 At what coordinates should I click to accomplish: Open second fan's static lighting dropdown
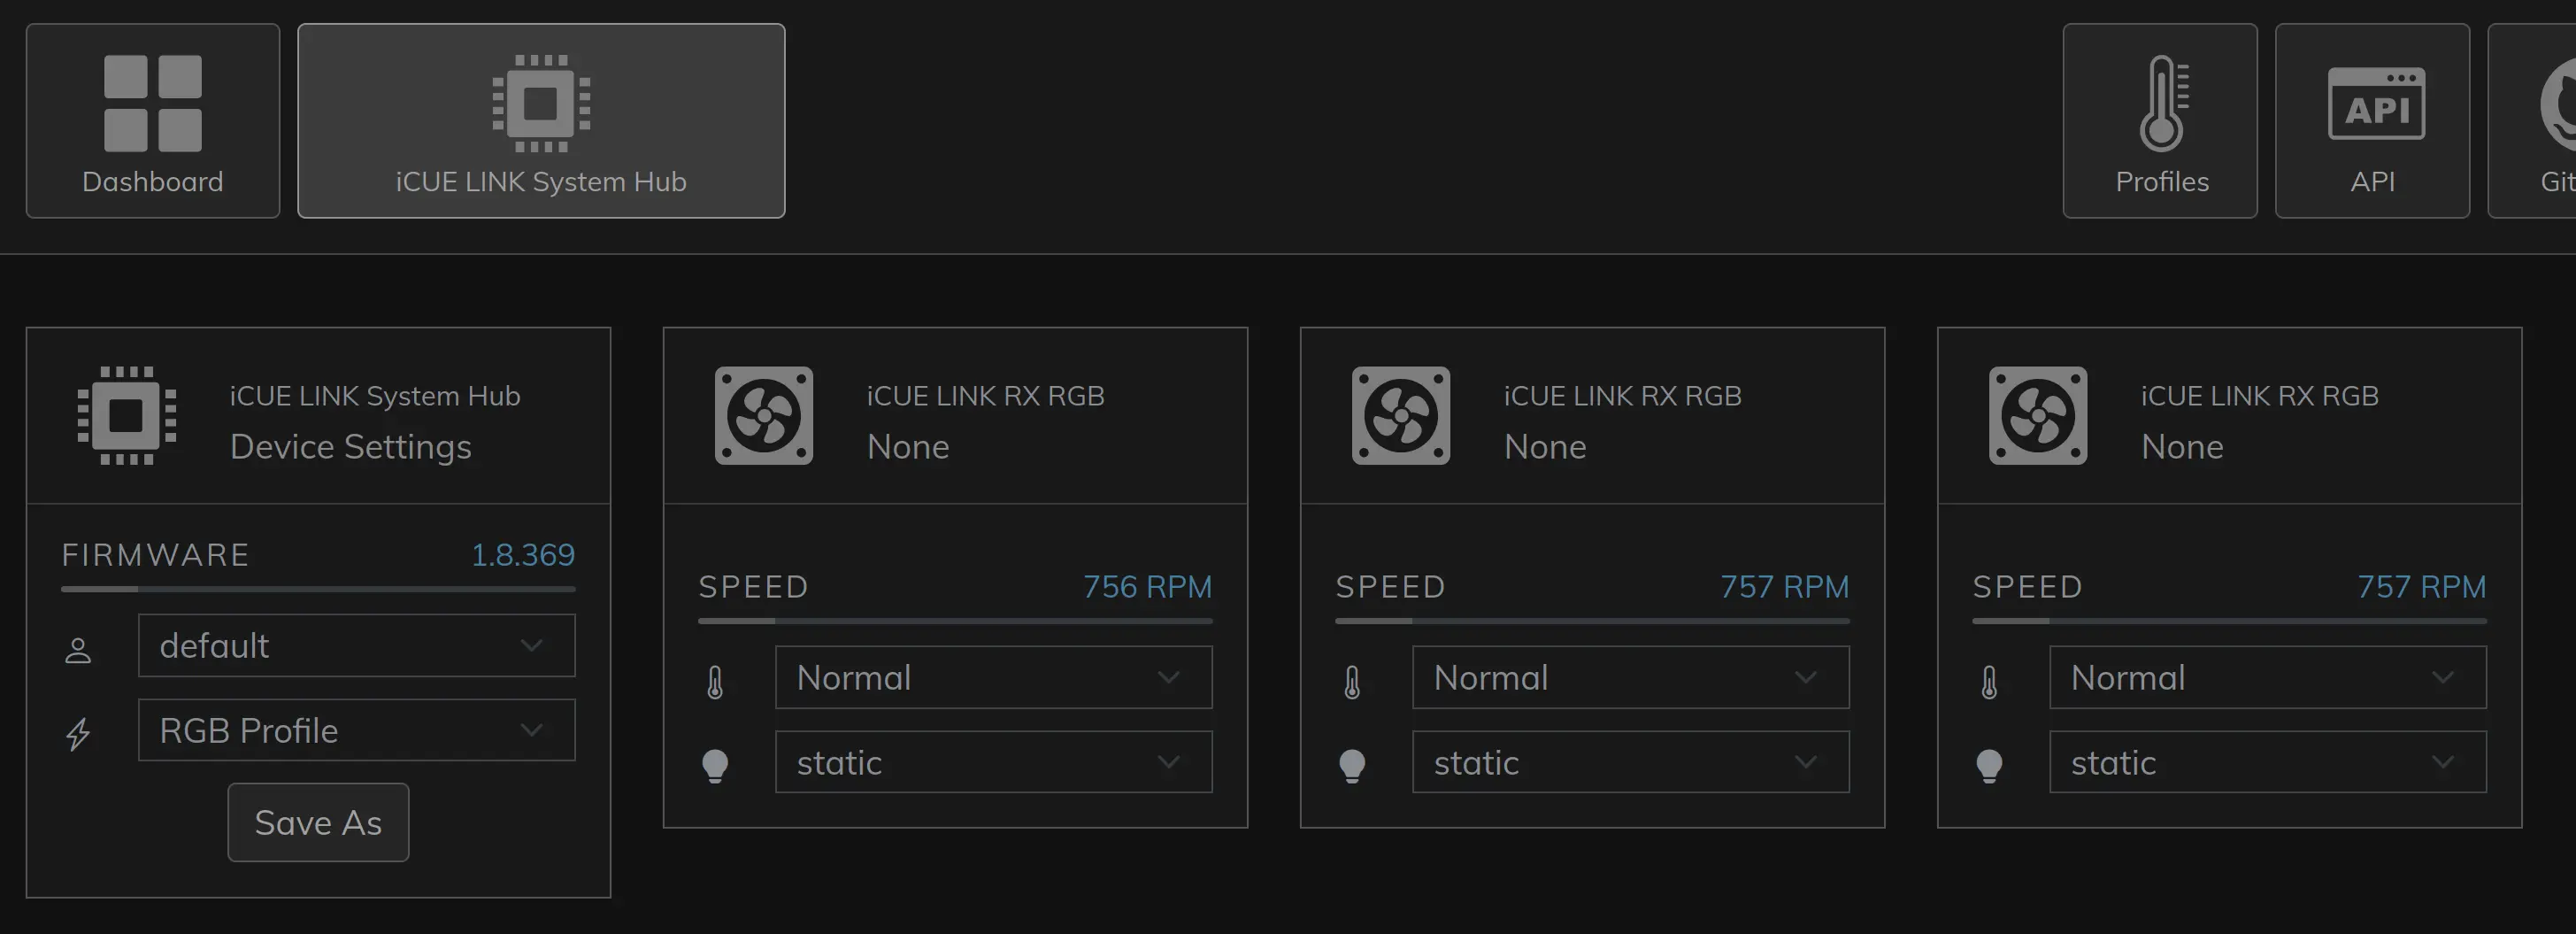tap(1630, 763)
